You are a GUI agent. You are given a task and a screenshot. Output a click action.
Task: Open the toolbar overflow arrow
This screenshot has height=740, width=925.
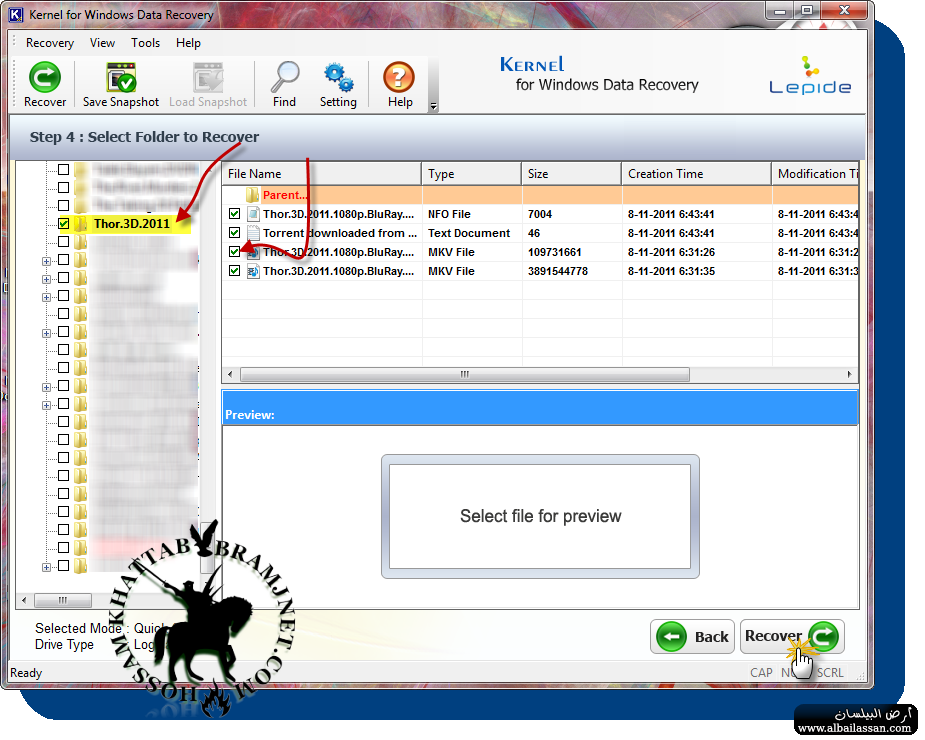tap(434, 106)
